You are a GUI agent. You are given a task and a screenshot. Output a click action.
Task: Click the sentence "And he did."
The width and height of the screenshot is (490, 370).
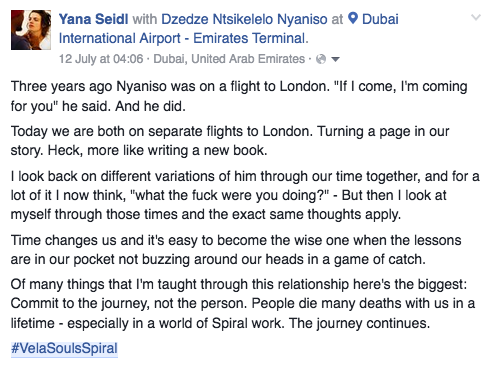150,106
